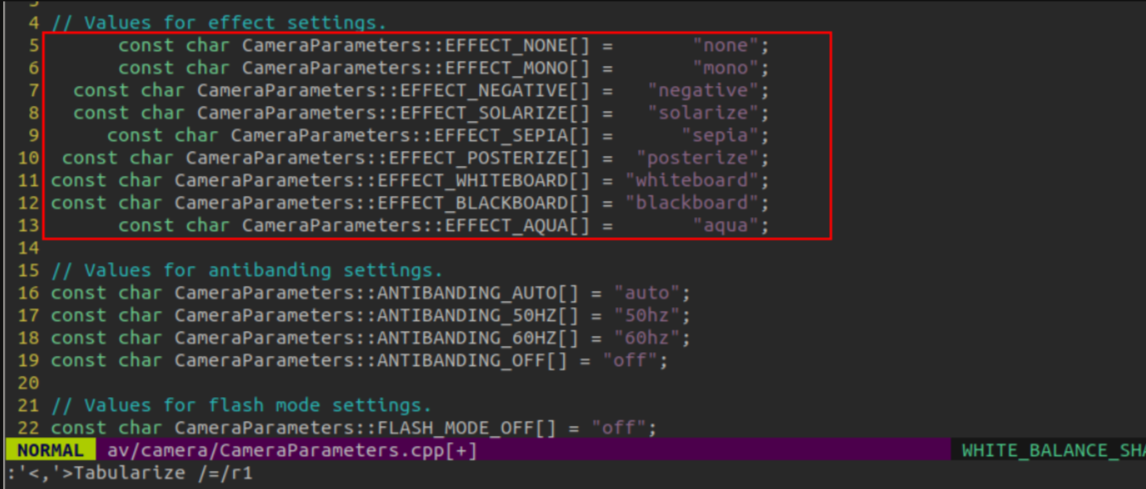Click the "blackboard" string value

click(693, 202)
